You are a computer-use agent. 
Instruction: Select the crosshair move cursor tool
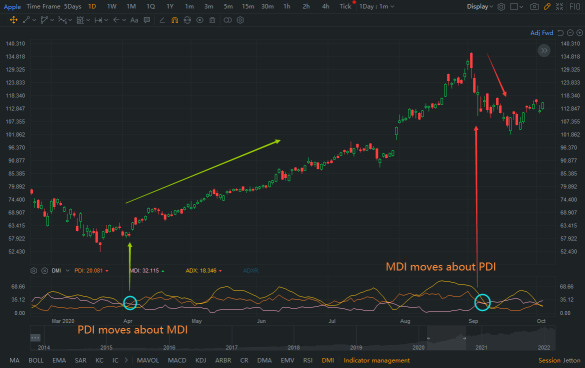14,20
